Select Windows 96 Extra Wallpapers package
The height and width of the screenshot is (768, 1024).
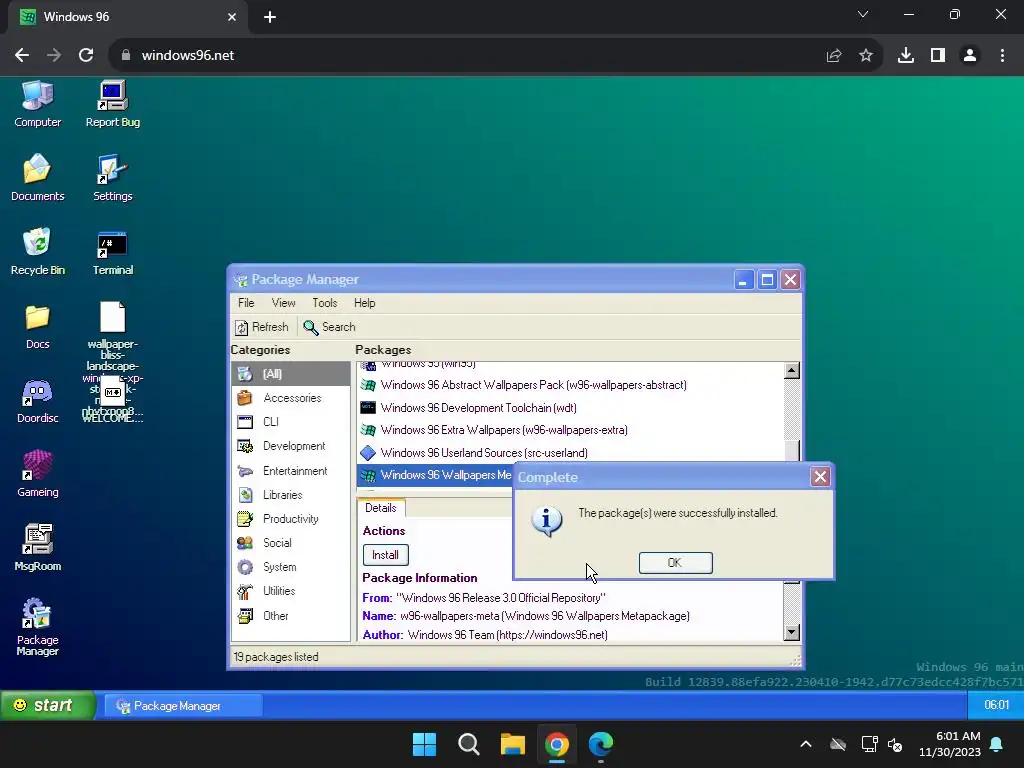tap(570, 430)
